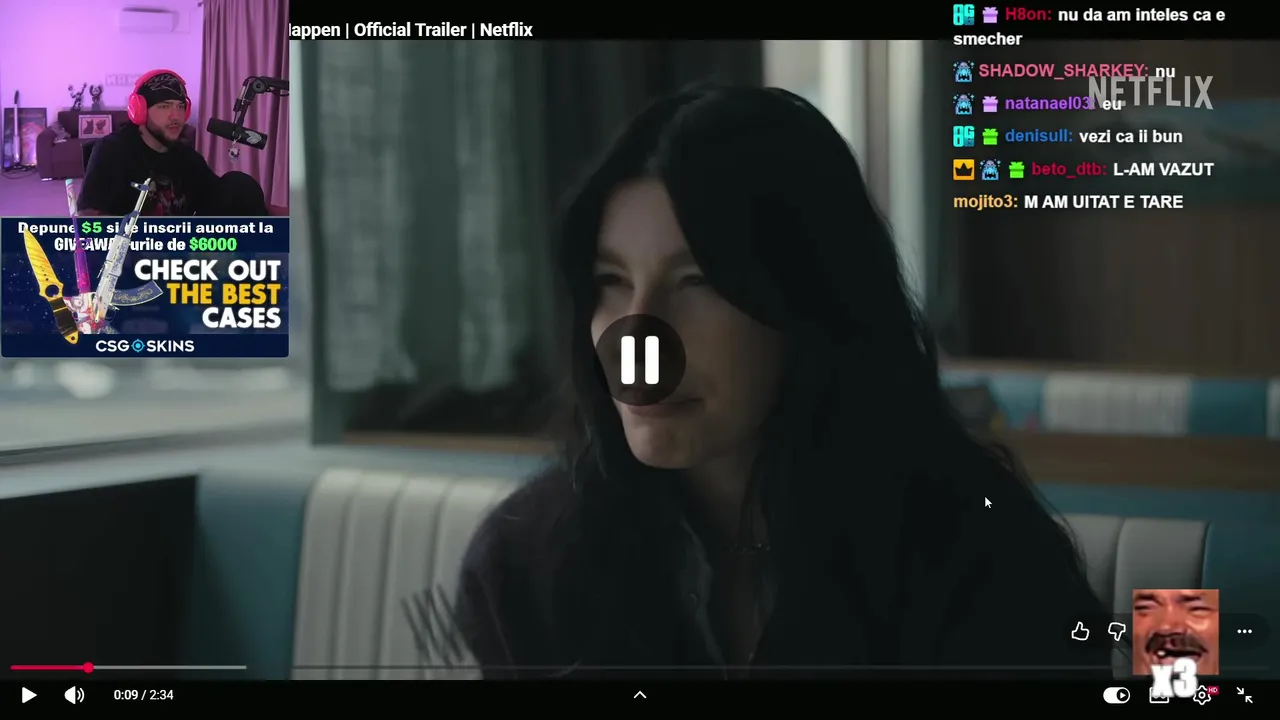Click the natanael03 username in chat
The image size is (1280, 720).
[1049, 104]
